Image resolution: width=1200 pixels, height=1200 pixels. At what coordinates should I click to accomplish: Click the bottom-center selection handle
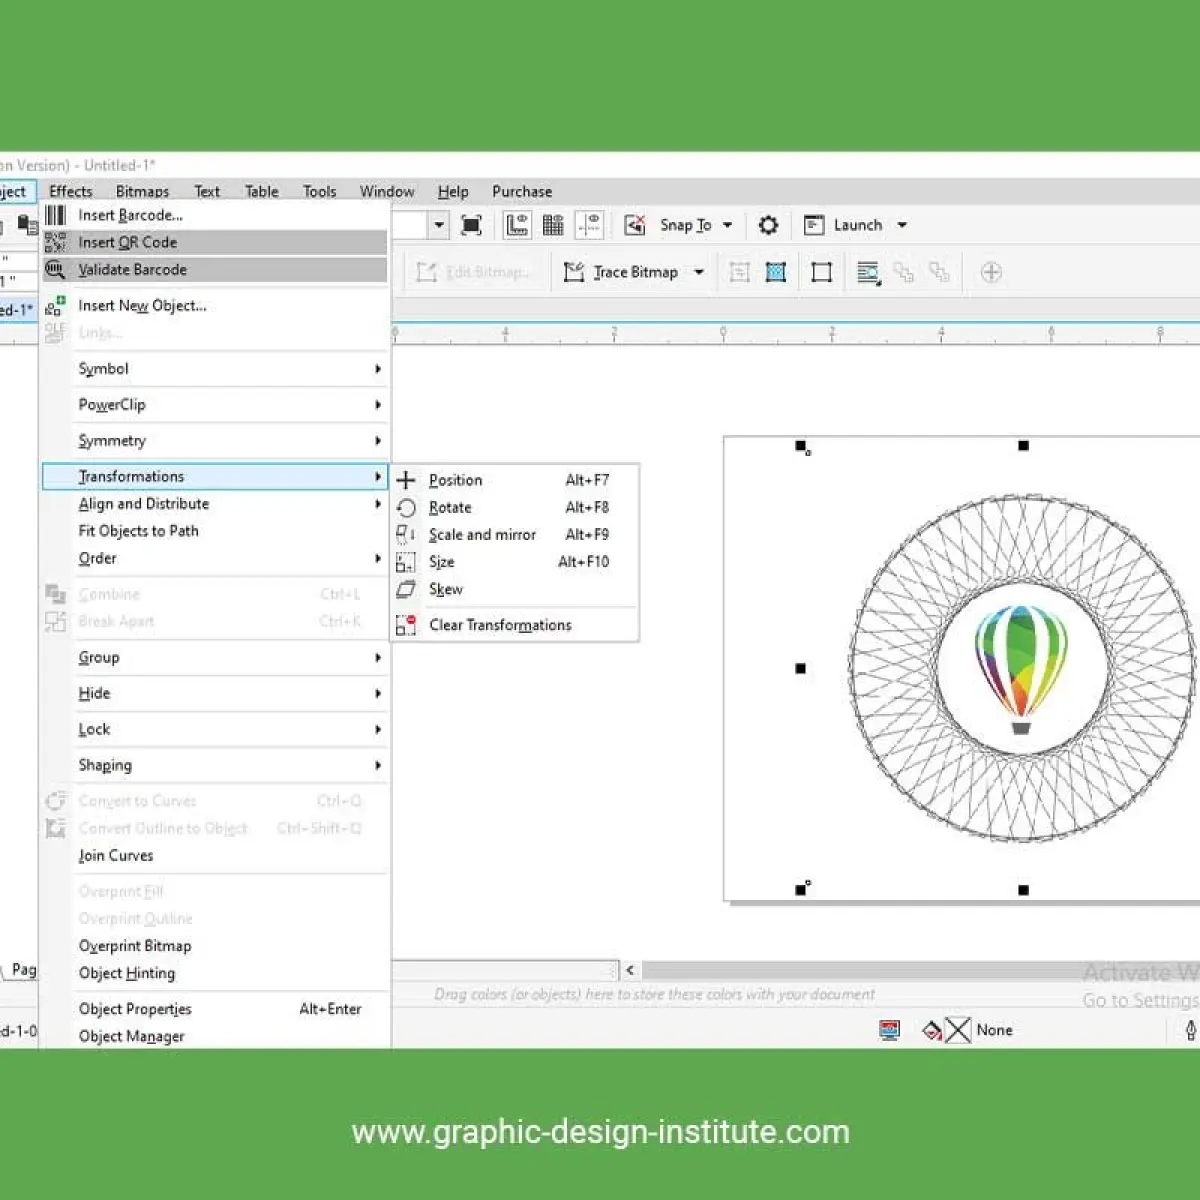[1023, 890]
